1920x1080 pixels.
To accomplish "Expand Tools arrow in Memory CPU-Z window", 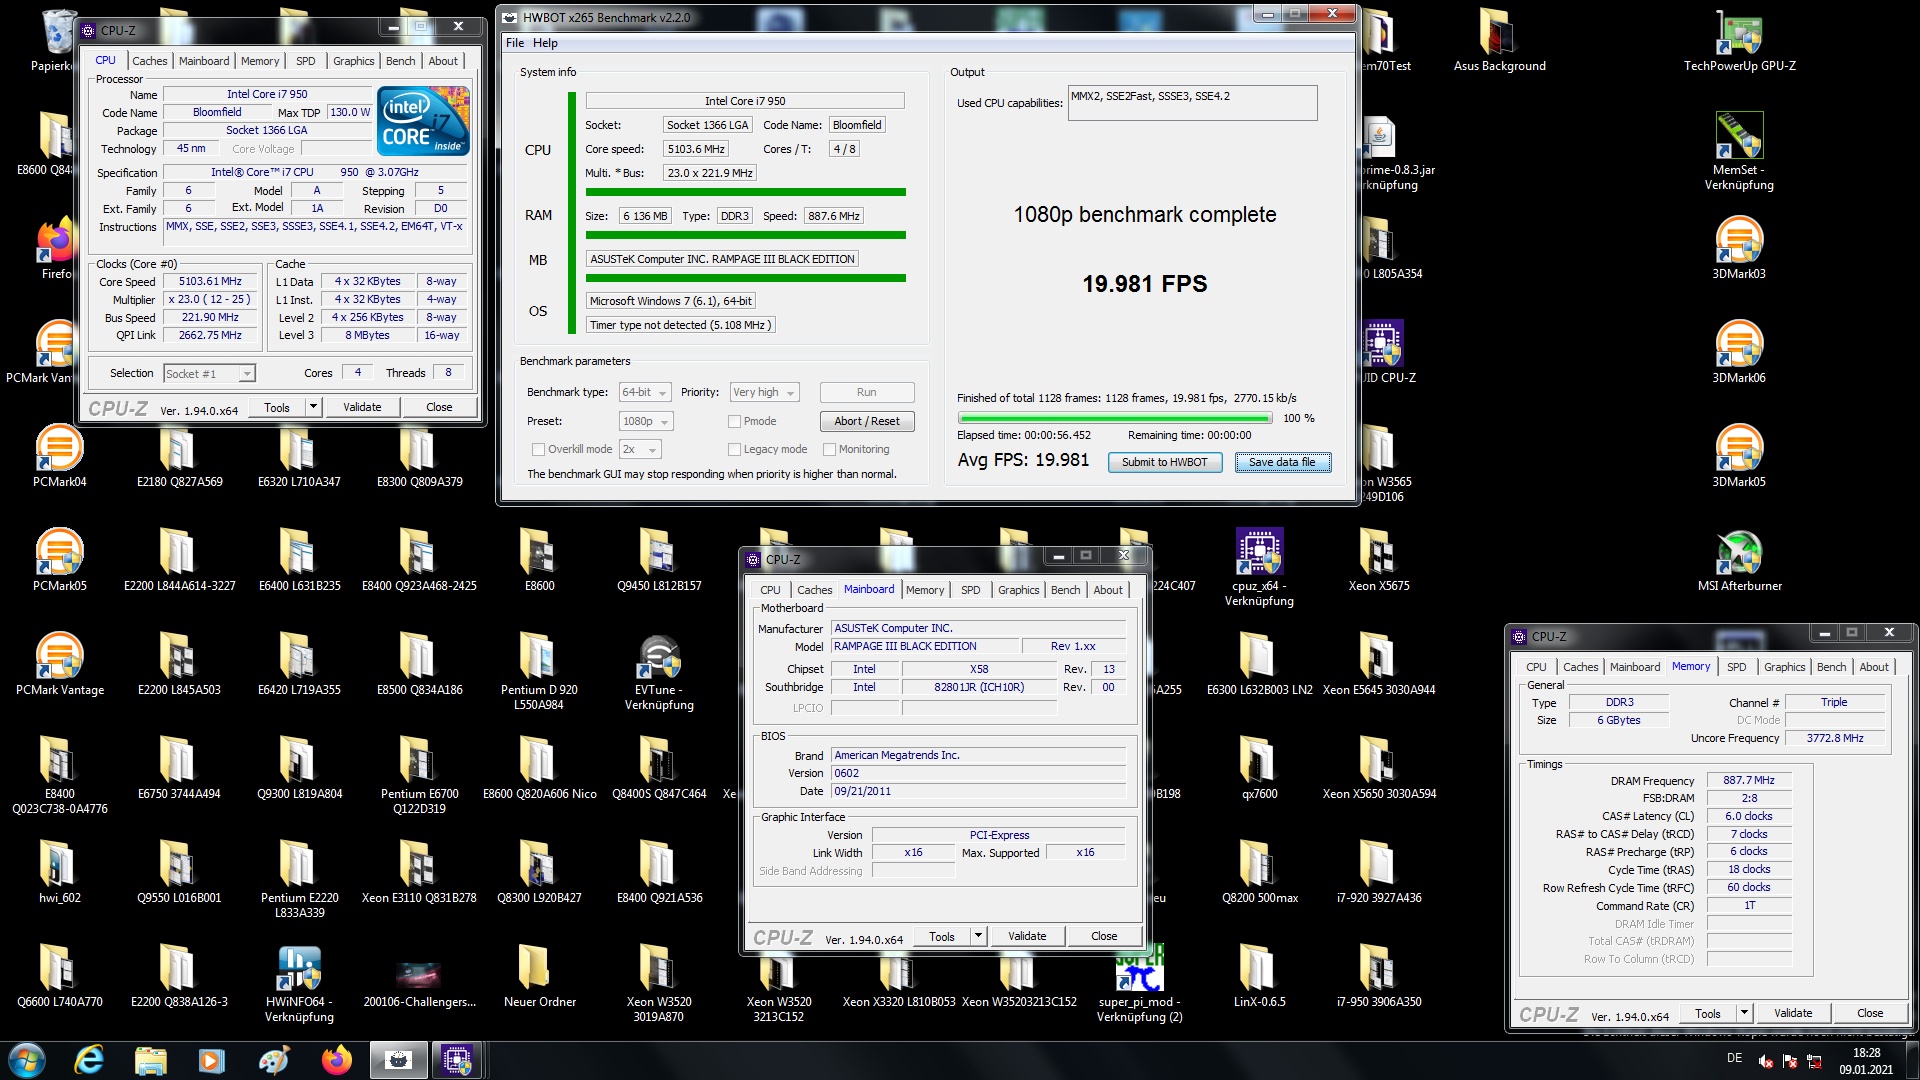I will click(1744, 1013).
